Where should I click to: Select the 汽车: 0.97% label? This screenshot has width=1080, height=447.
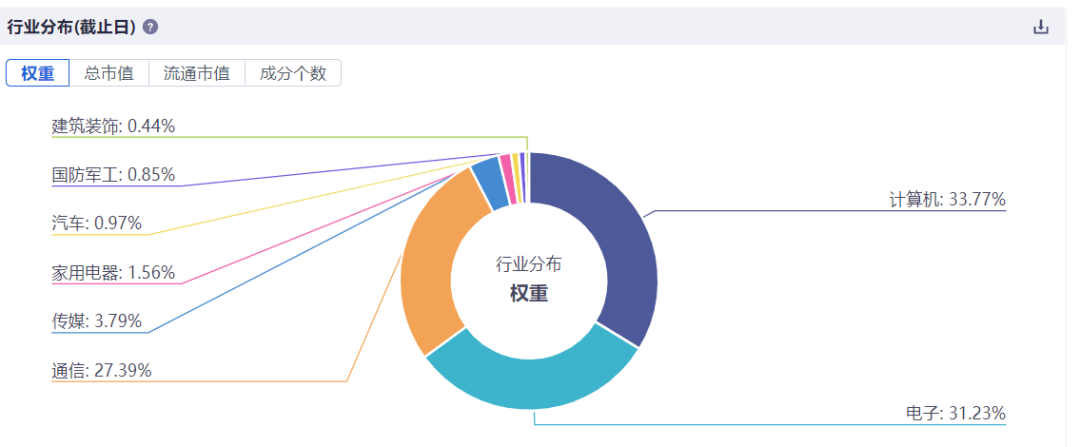(96, 223)
